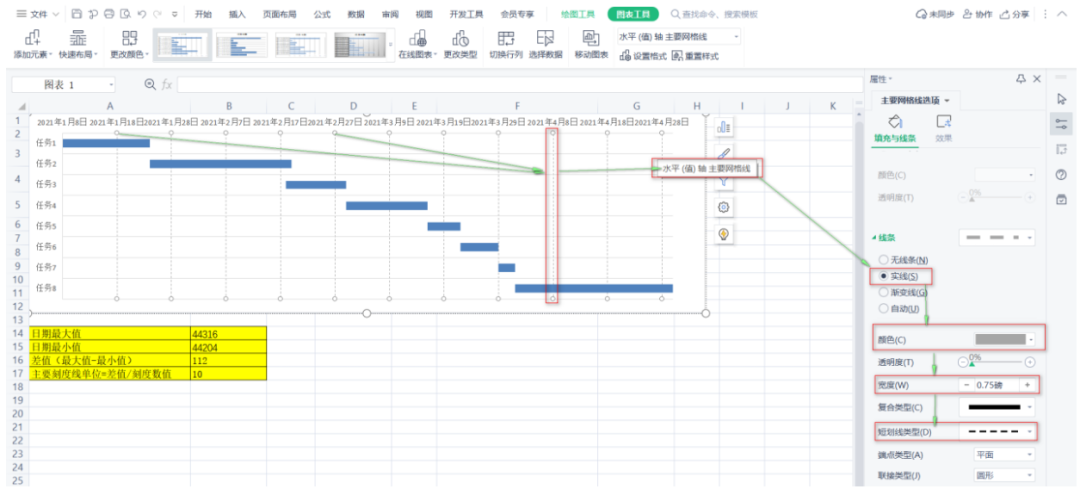Open 快速布局 (Quick Layout) tool
This screenshot has height=489, width=1080.
click(78, 45)
